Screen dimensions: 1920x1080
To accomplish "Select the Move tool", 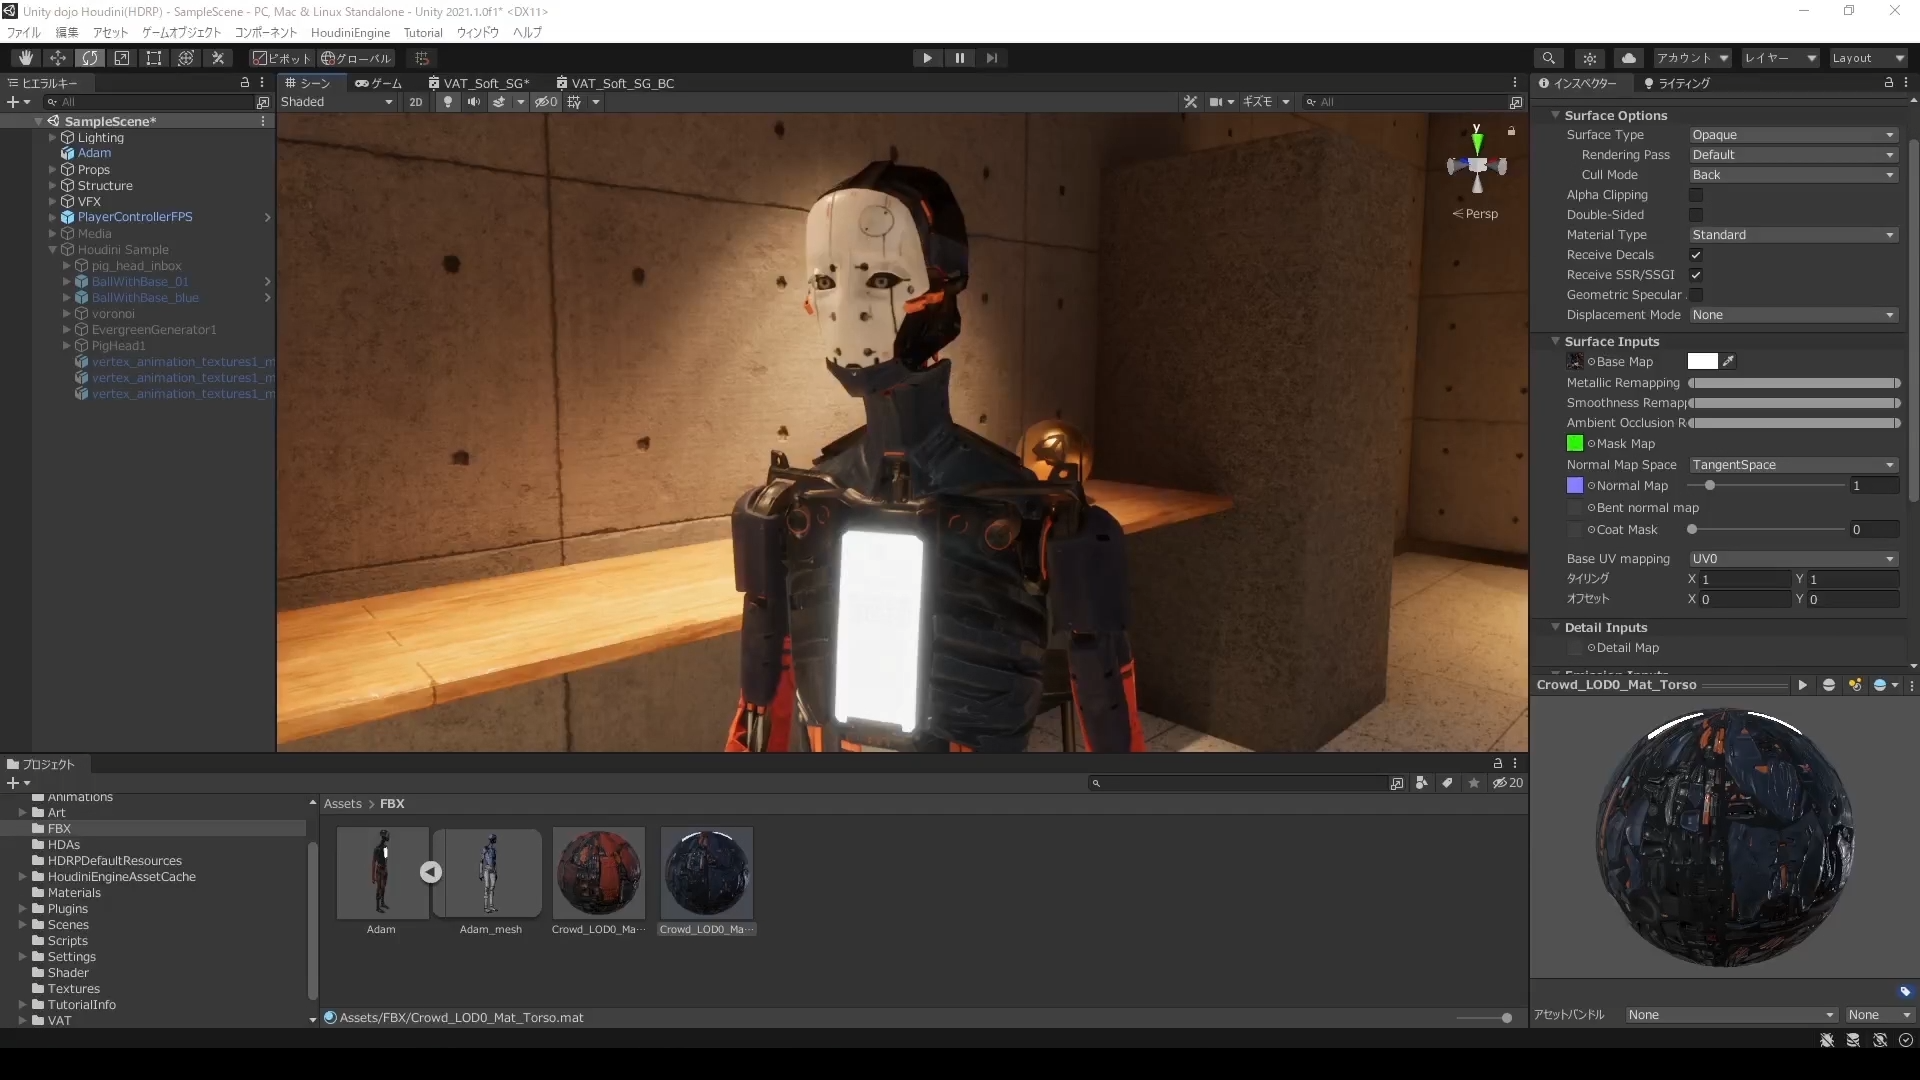I will 58,58.
